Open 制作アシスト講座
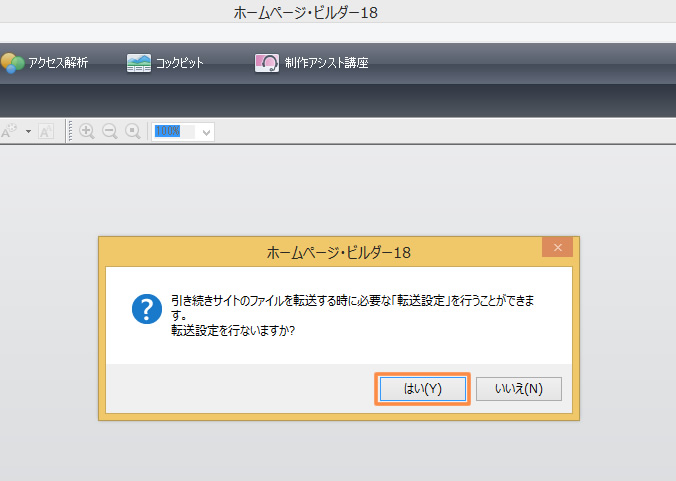676x481 pixels. [x=311, y=63]
